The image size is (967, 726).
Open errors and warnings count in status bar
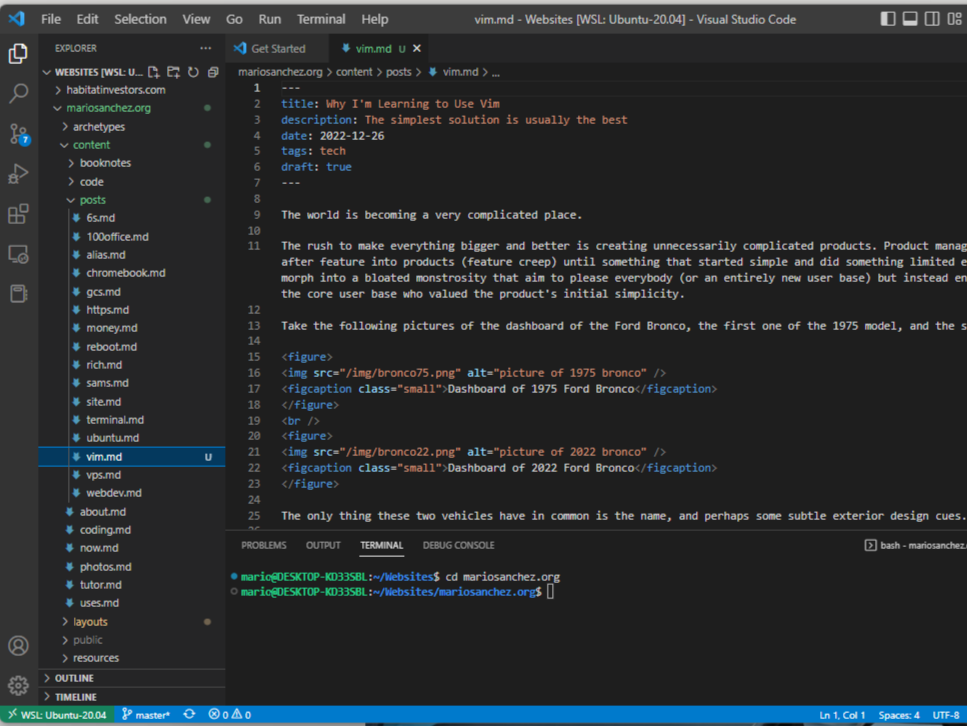click(229, 715)
